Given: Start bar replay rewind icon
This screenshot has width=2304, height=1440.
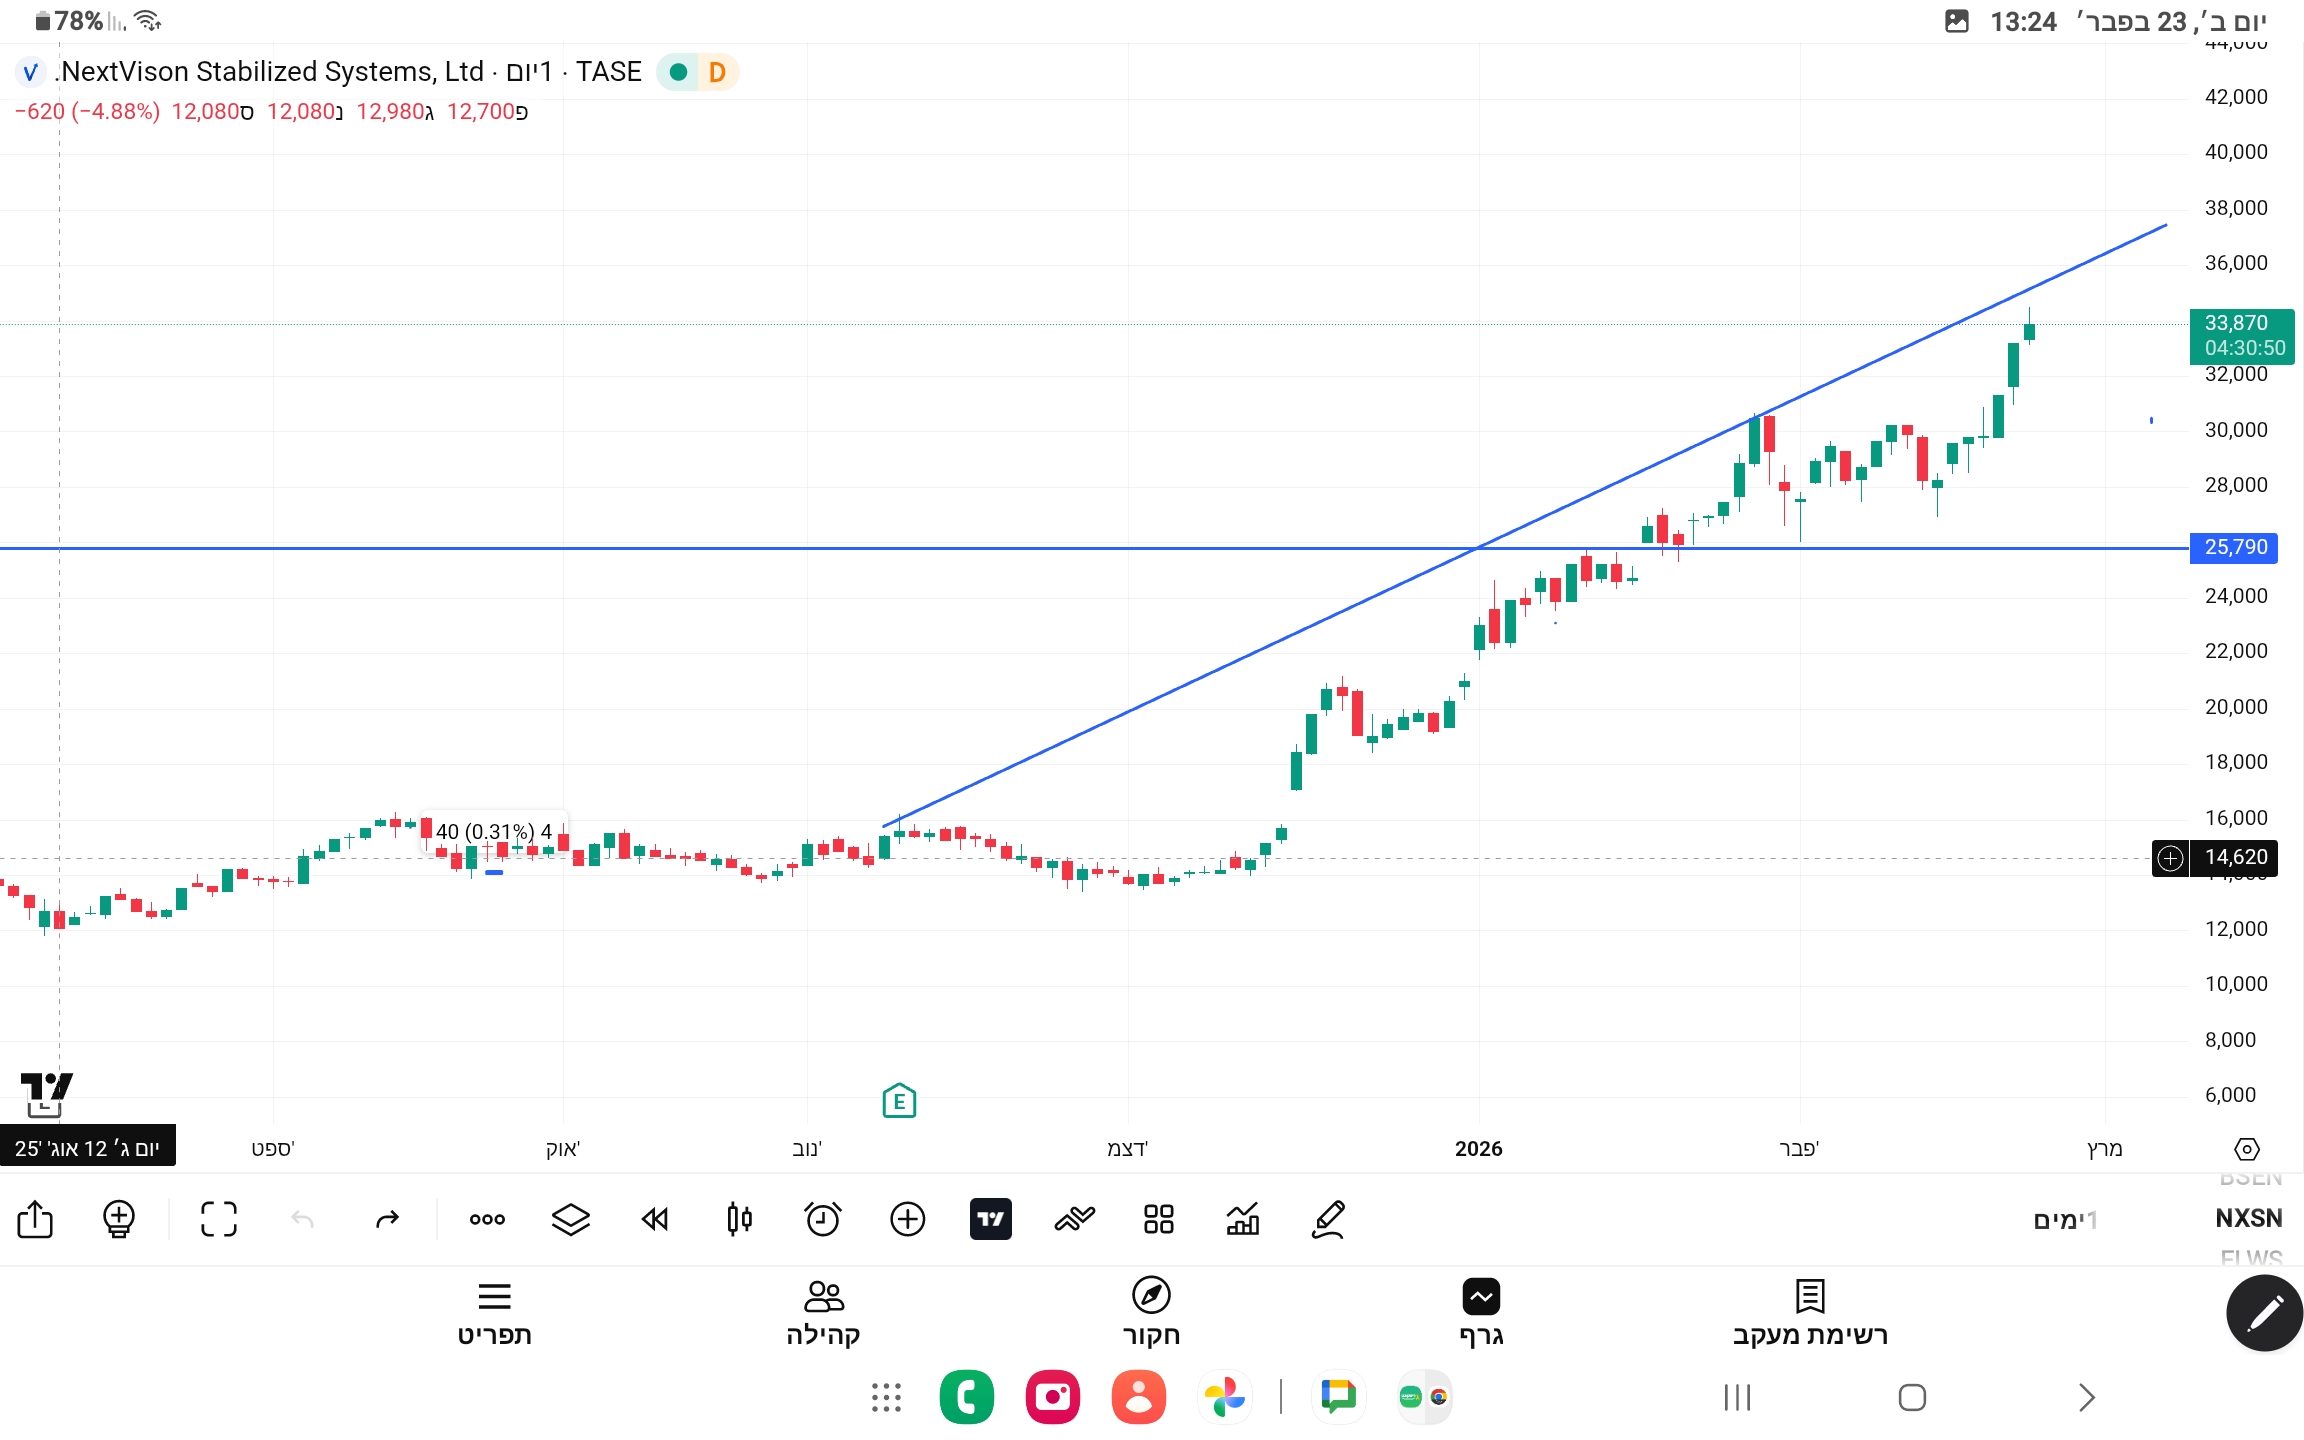Looking at the screenshot, I should [x=655, y=1219].
